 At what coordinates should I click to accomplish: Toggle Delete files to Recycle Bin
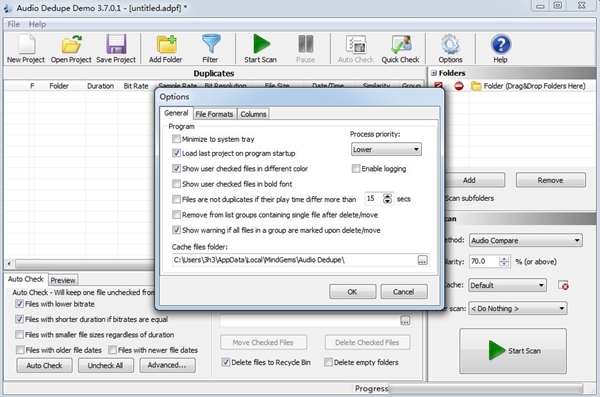coord(226,362)
